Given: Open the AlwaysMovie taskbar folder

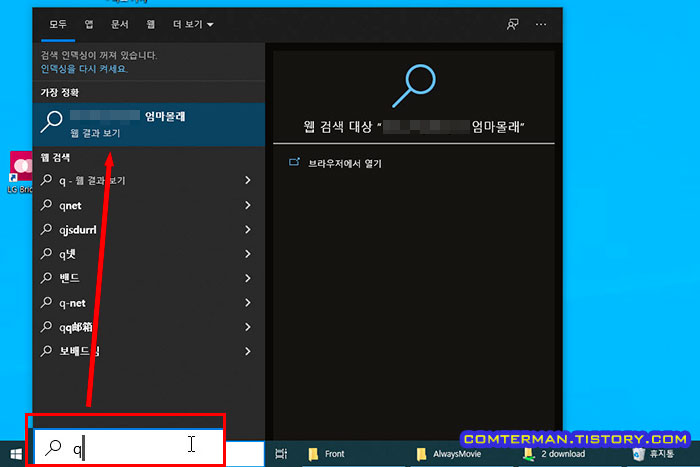Looking at the screenshot, I should coord(450,454).
